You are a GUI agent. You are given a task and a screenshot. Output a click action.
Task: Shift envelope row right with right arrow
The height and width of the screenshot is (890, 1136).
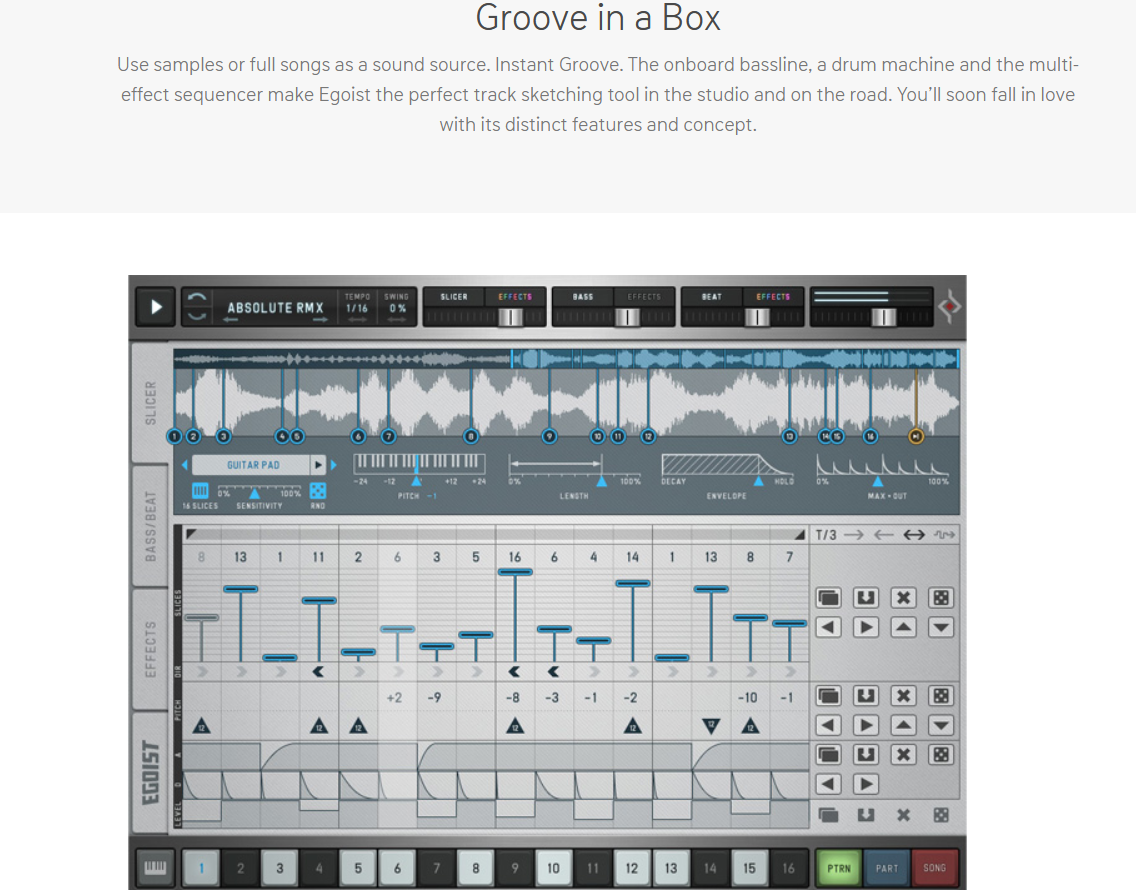tap(866, 783)
